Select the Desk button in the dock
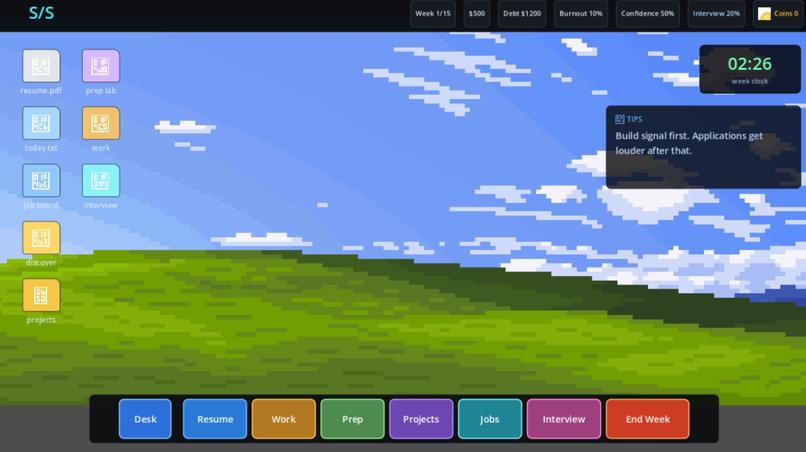Screen dimensions: 806x452 tap(145, 419)
